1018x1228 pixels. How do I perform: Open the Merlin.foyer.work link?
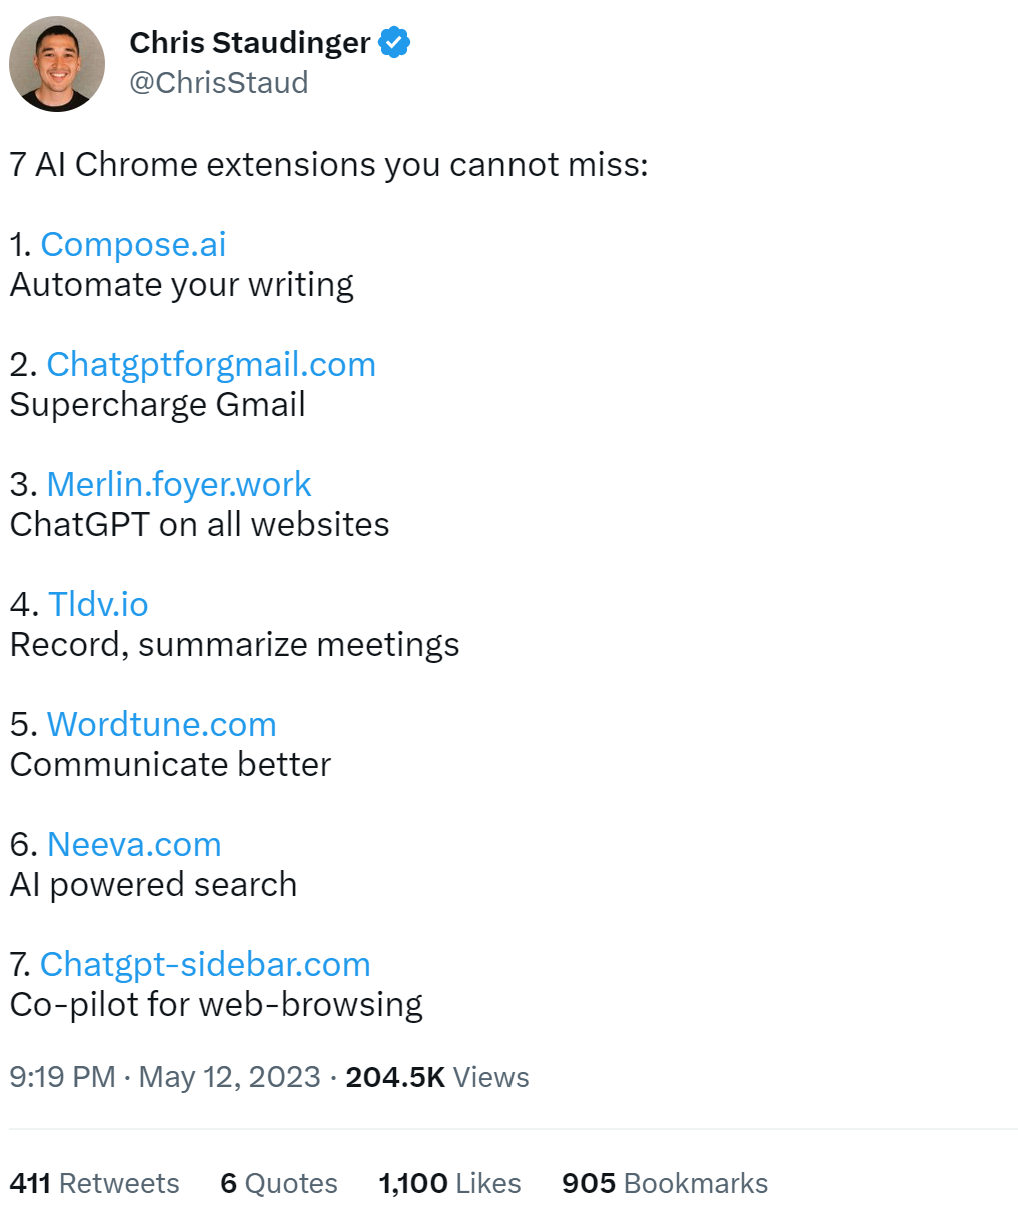click(x=179, y=485)
